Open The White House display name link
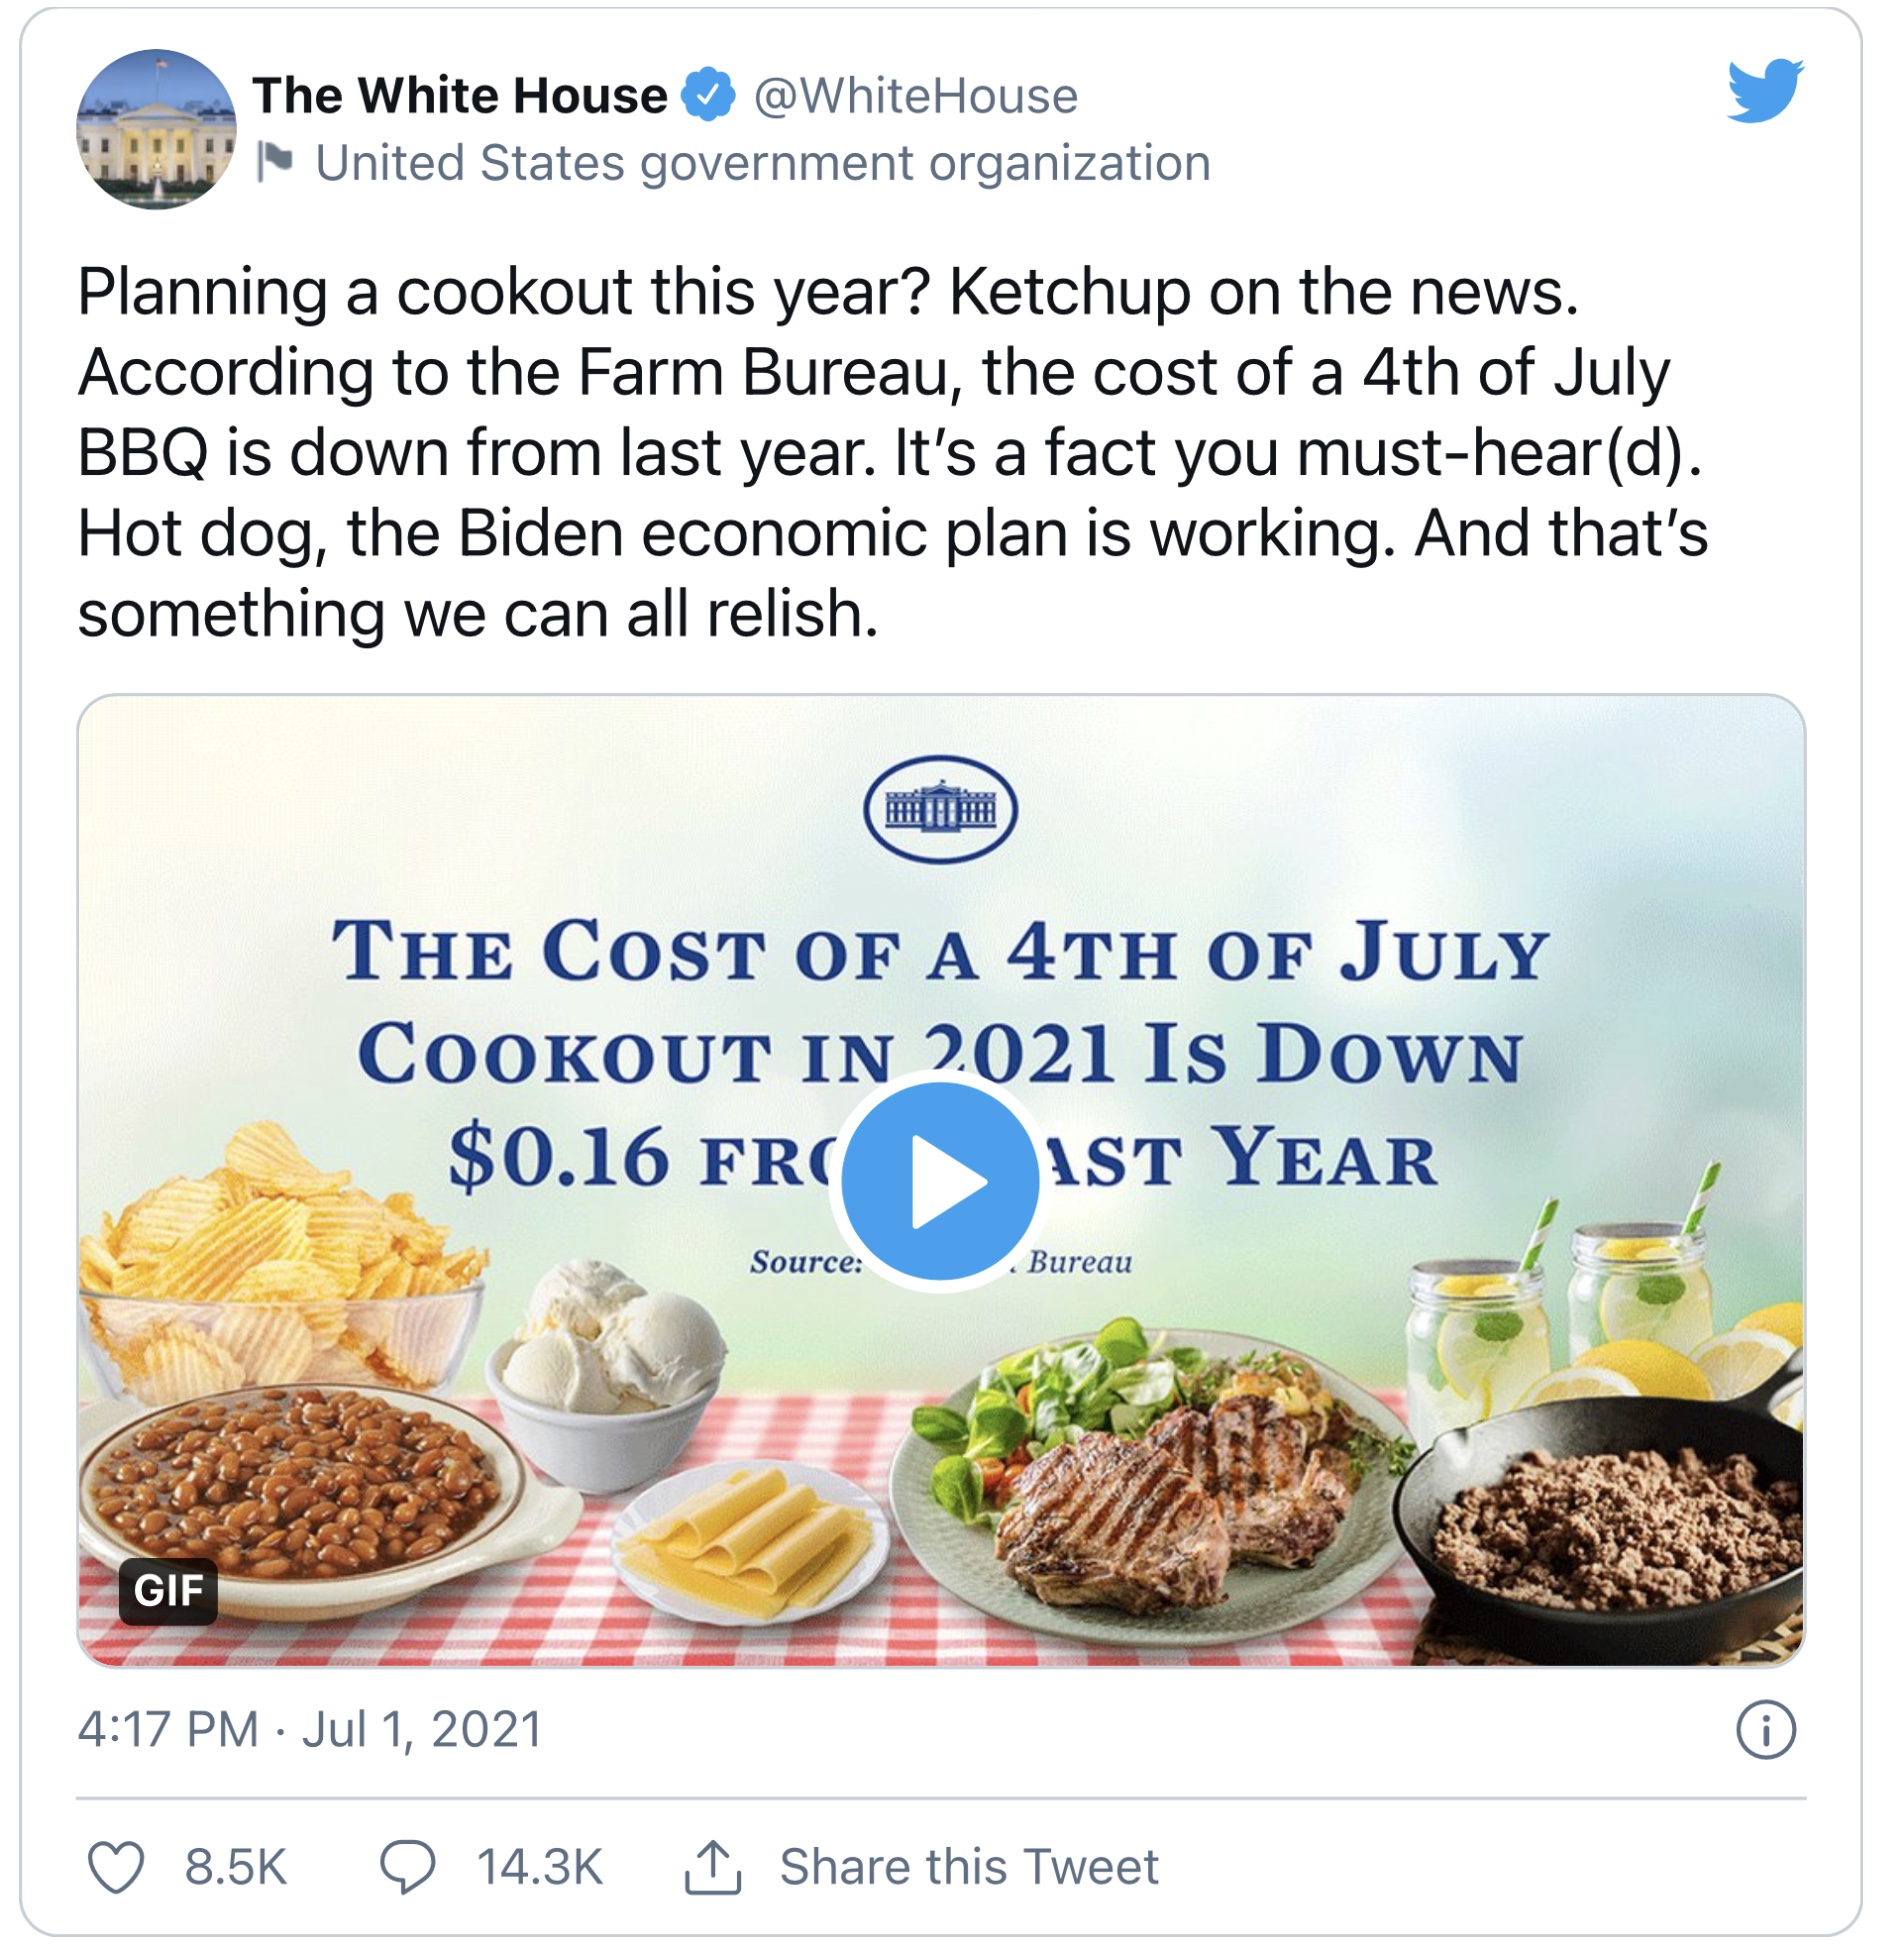This screenshot has height=1960, width=1885. (x=459, y=96)
